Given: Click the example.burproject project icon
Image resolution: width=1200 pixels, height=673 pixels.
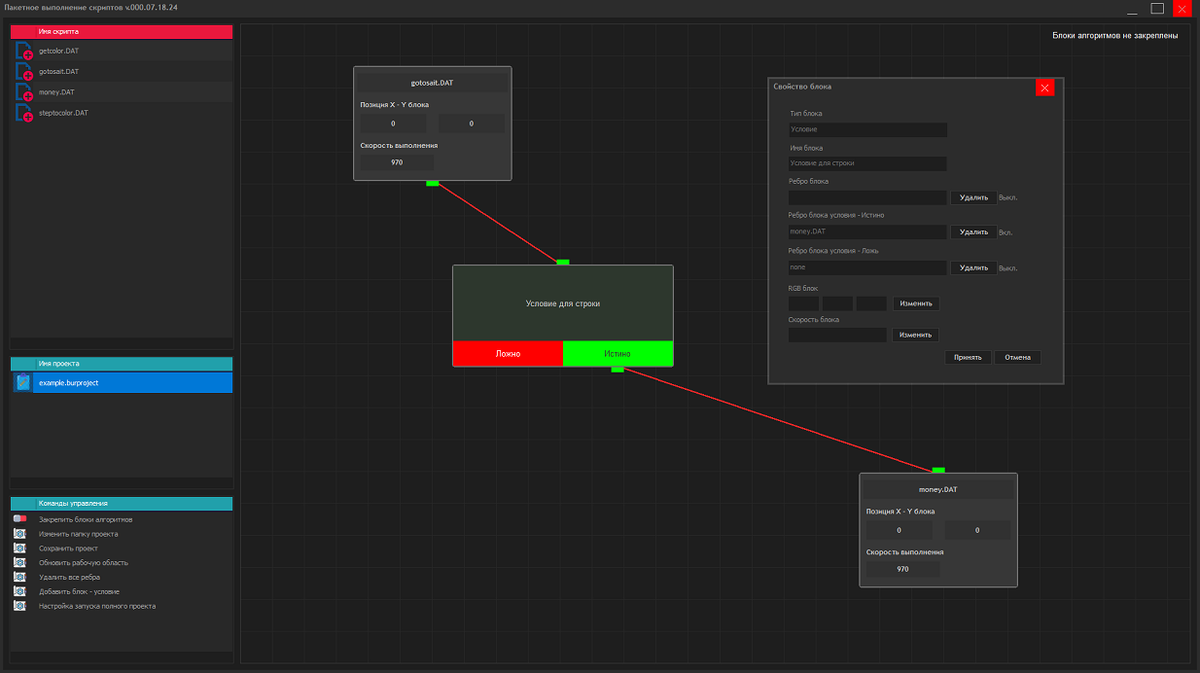Looking at the screenshot, I should point(23,383).
